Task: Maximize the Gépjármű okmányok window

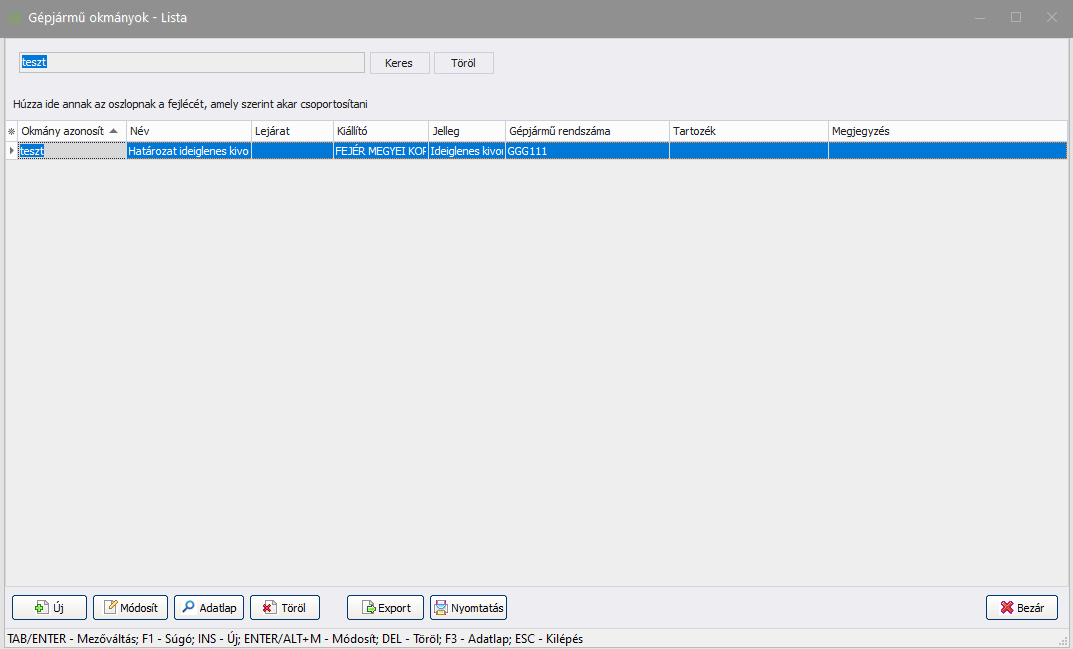Action: 1016,17
